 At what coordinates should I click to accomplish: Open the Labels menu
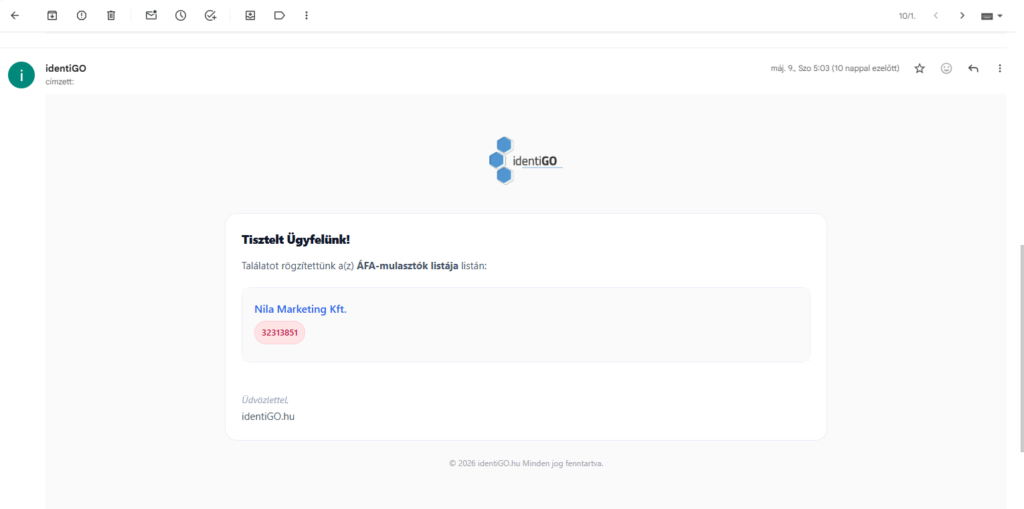(x=280, y=16)
